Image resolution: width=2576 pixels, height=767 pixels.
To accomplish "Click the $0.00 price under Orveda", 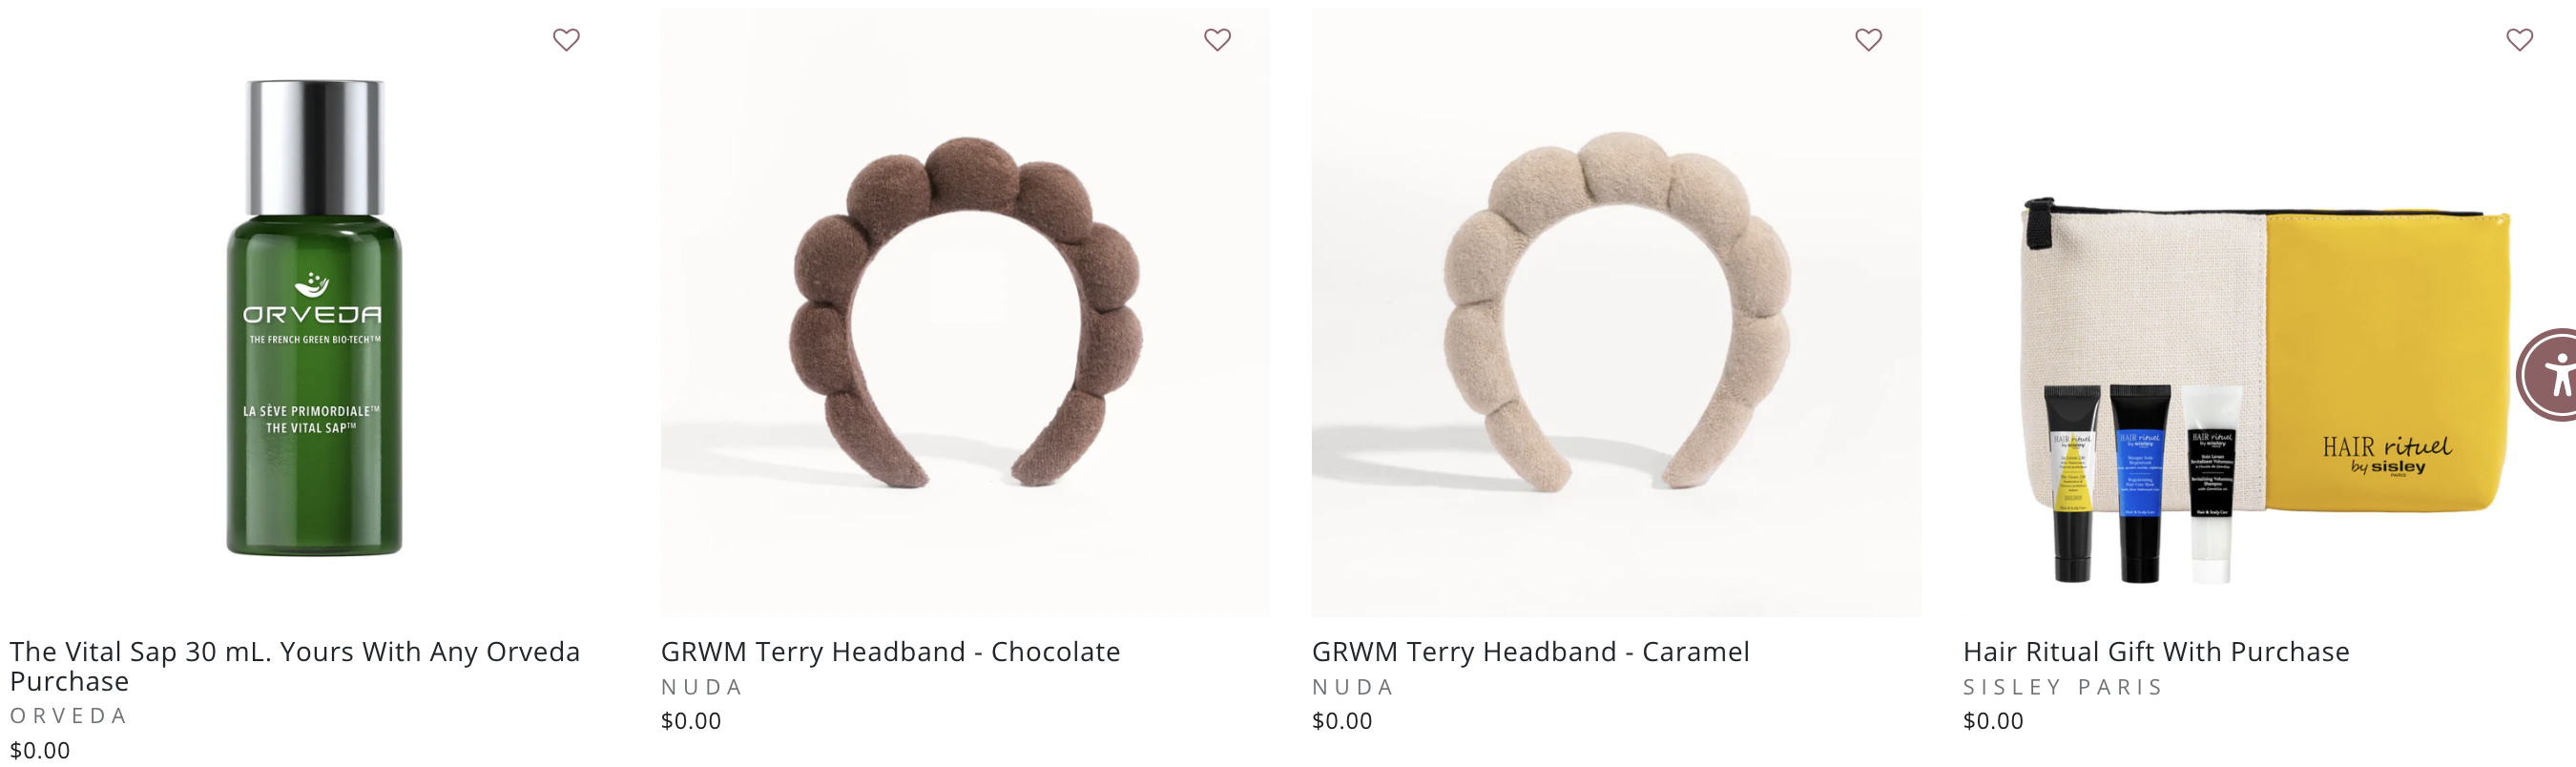I will [x=40, y=750].
